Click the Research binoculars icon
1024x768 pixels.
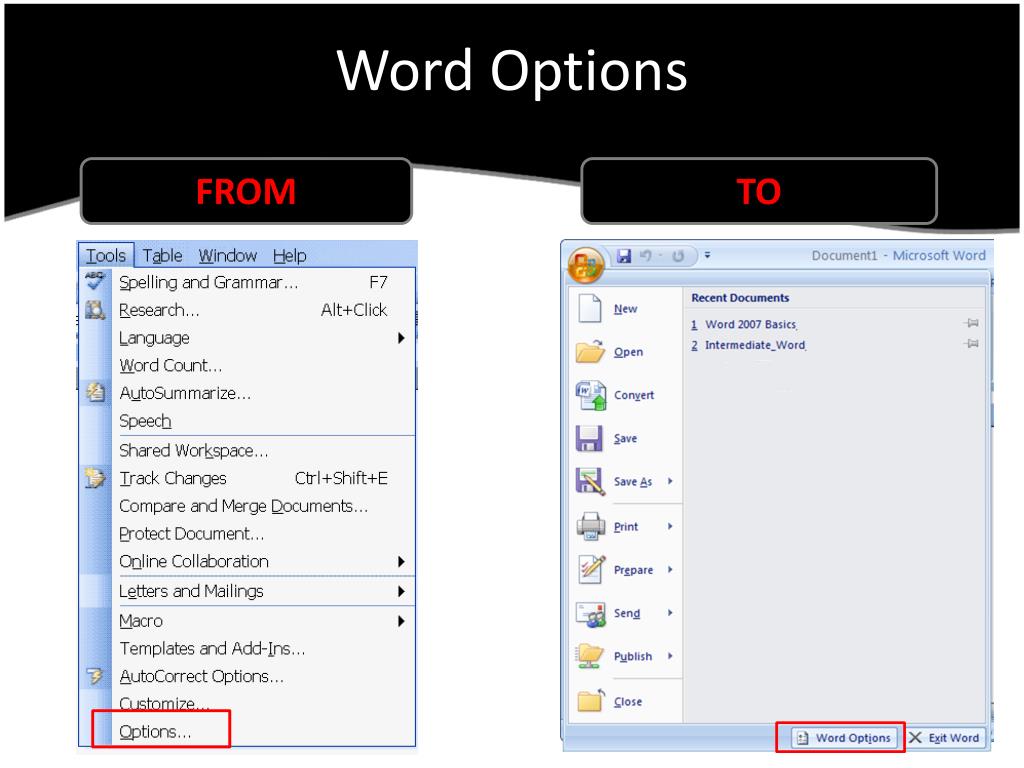(x=95, y=310)
